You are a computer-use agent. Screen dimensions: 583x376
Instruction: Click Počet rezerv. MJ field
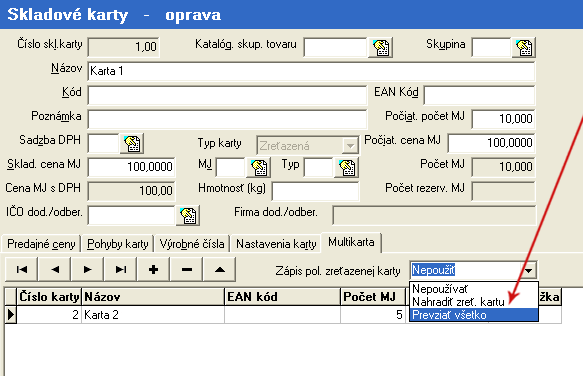click(503, 191)
